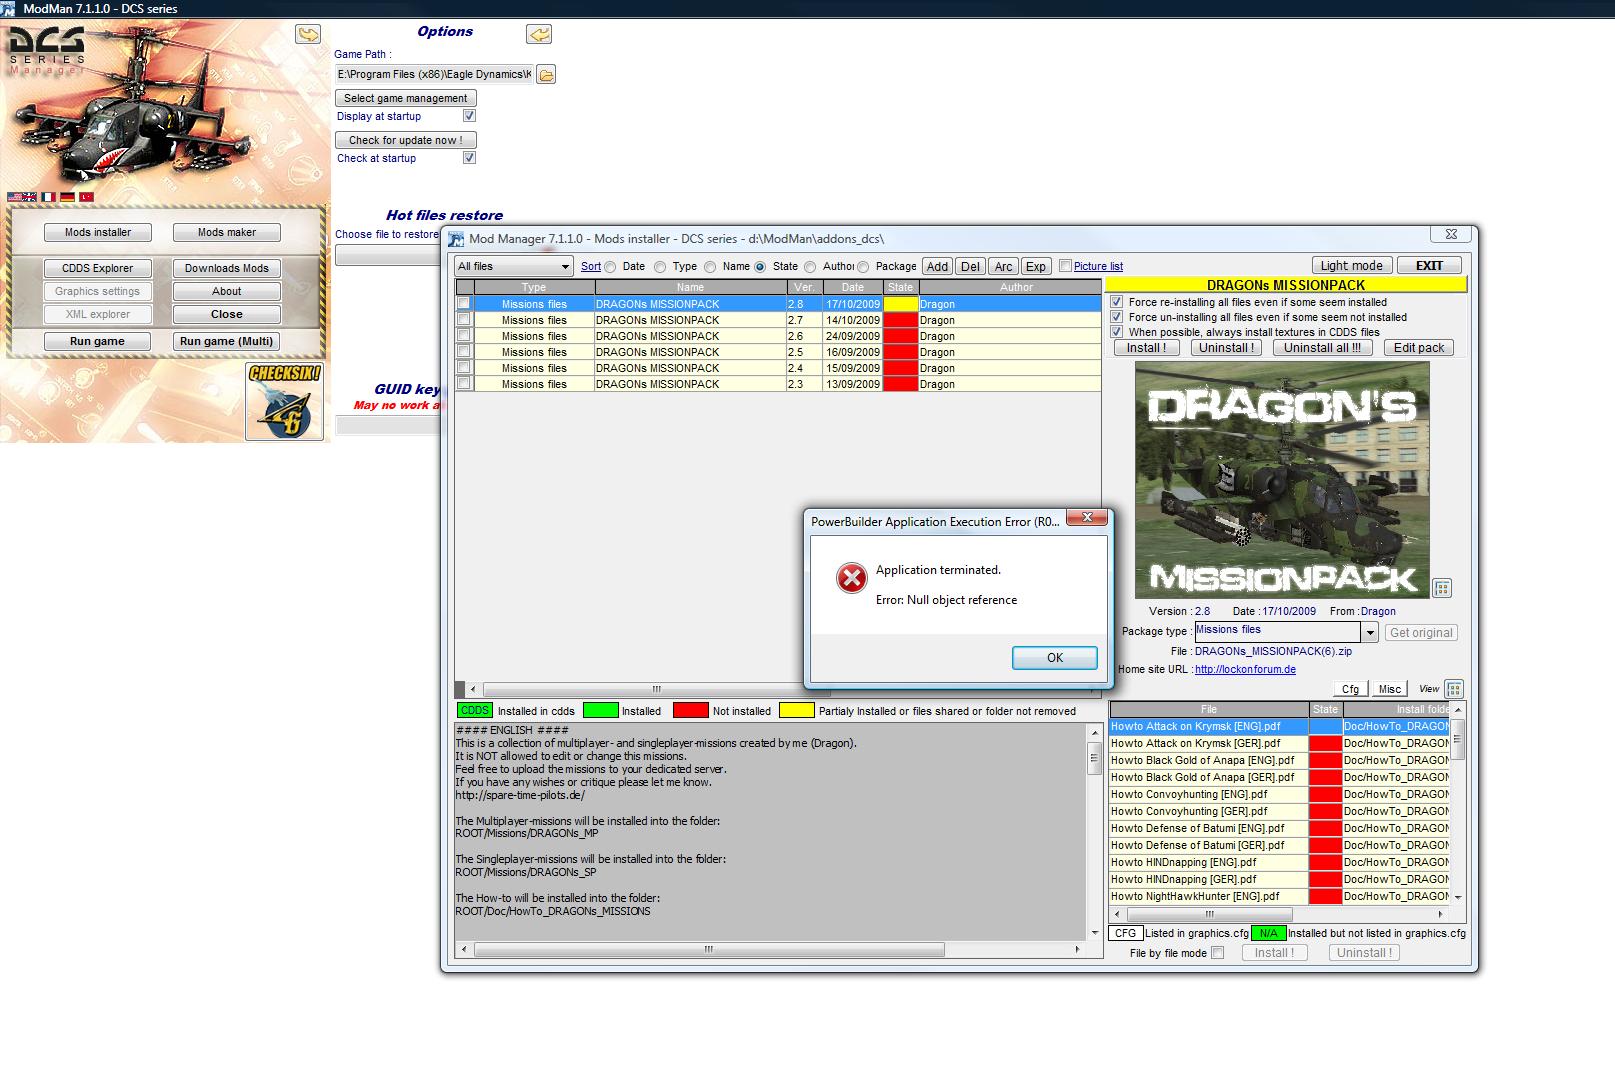Click the Run game (Multi) button

coord(226,341)
